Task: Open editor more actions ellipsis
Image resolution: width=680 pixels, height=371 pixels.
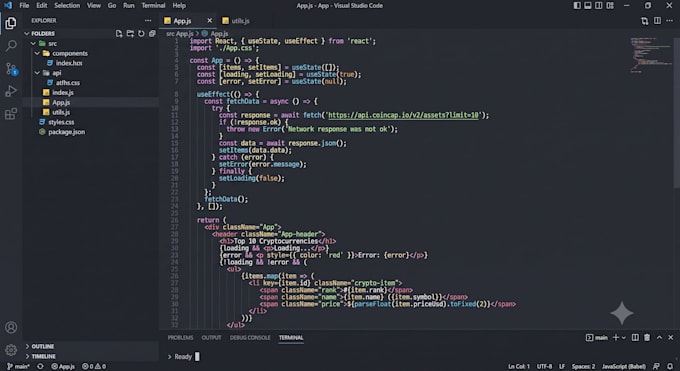Action: click(x=670, y=21)
